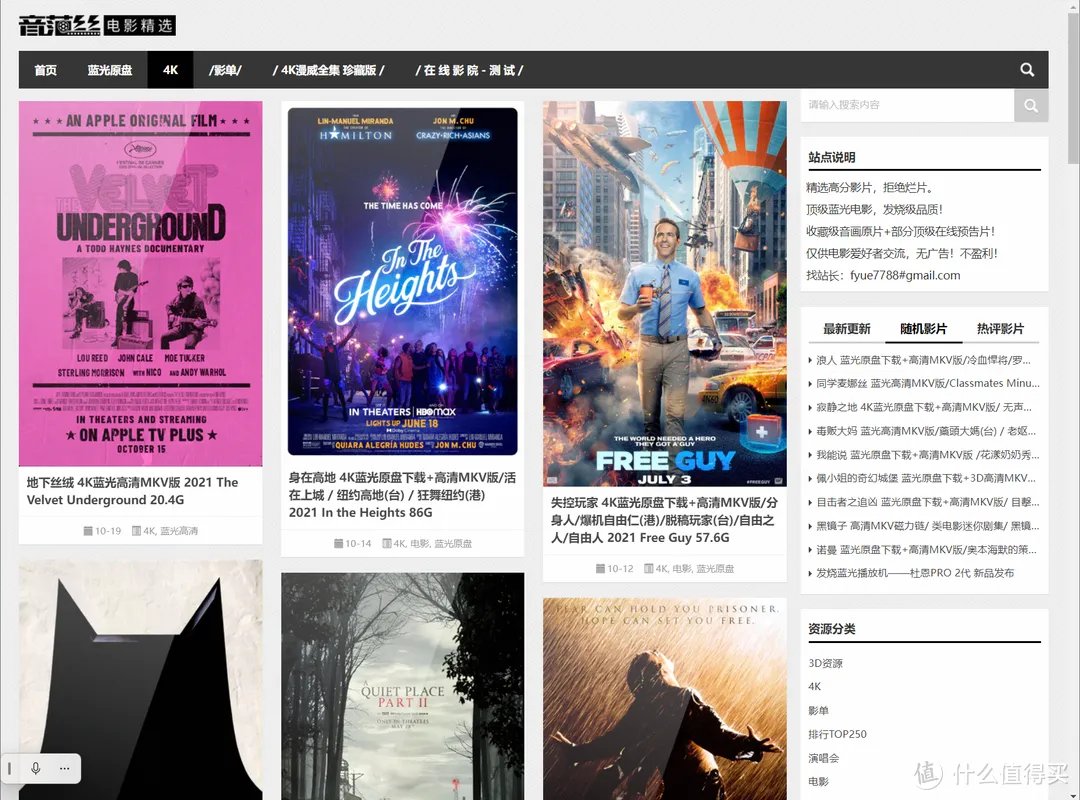Switch to the 最新更新 tab
This screenshot has width=1080, height=800.
click(x=846, y=329)
